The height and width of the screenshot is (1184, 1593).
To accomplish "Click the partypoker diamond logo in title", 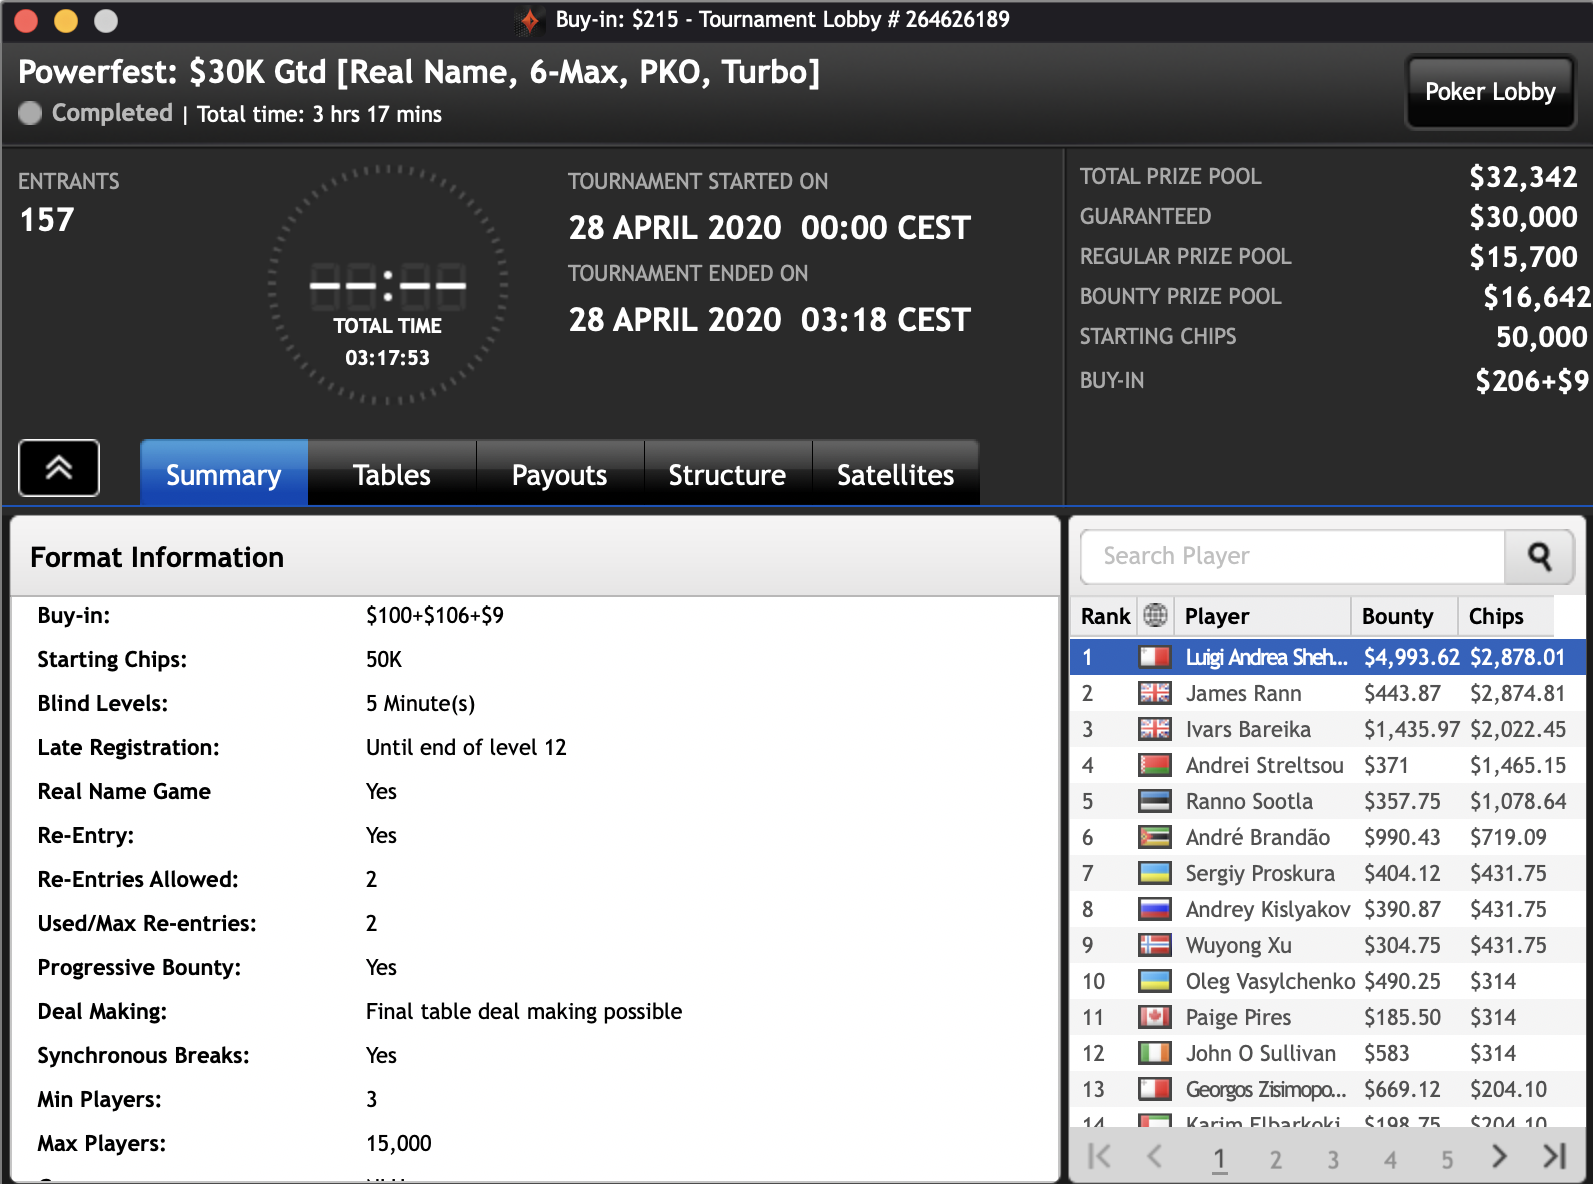I will (x=529, y=20).
